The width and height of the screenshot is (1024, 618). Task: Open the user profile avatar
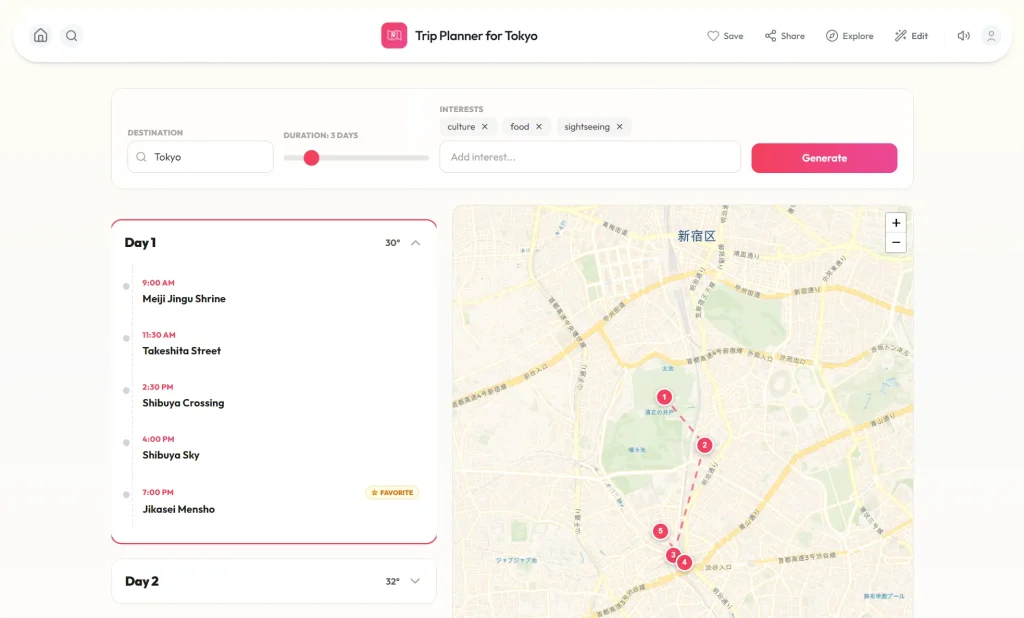pos(991,35)
